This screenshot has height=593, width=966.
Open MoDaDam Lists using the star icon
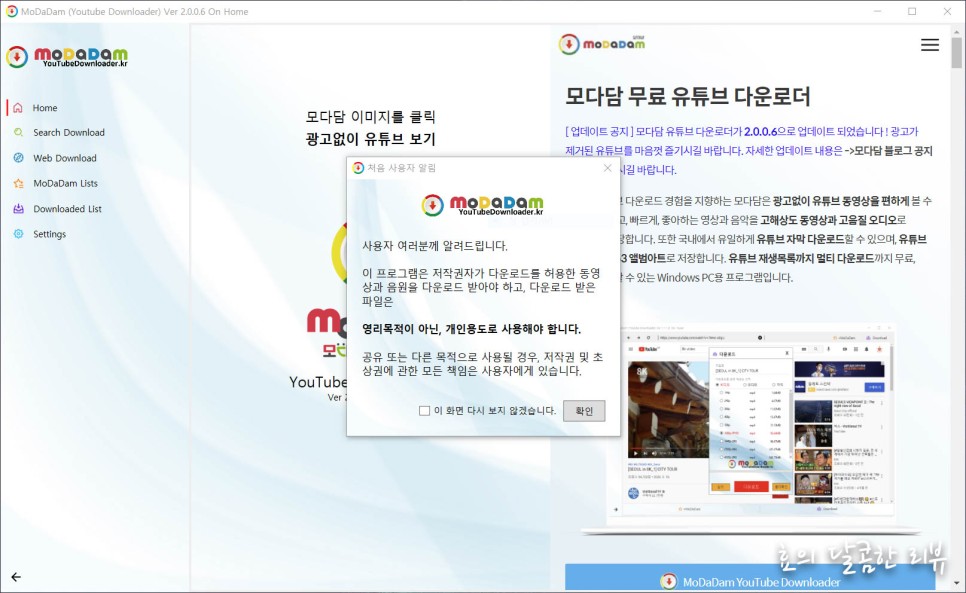pyautogui.click(x=18, y=183)
